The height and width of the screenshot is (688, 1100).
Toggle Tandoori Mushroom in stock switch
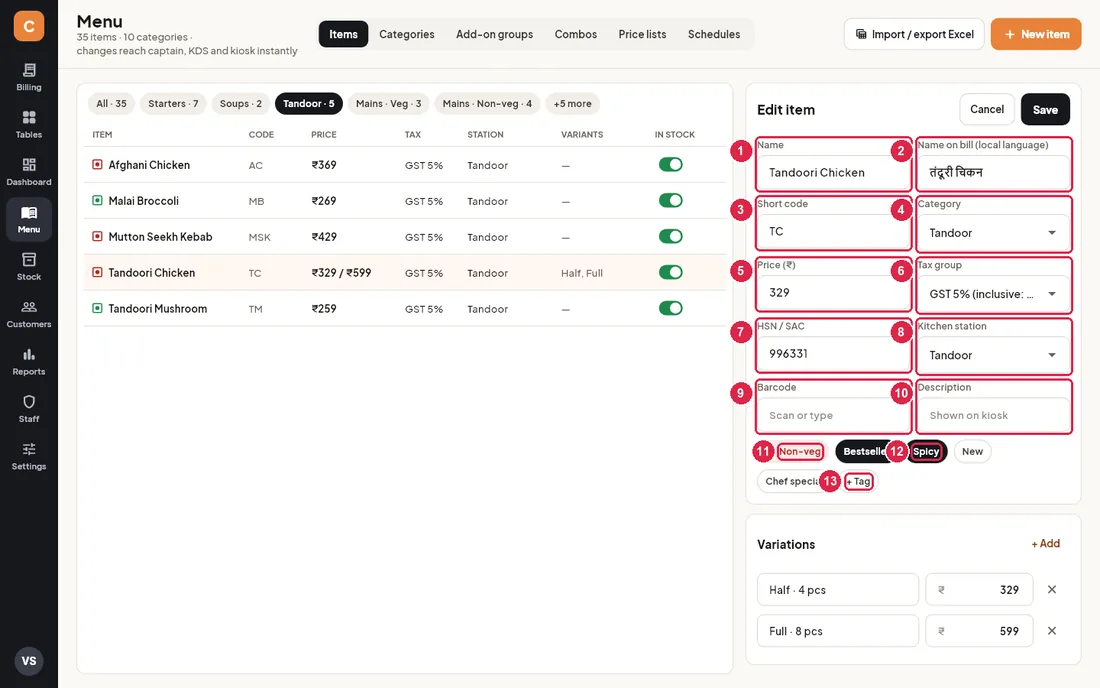click(671, 309)
